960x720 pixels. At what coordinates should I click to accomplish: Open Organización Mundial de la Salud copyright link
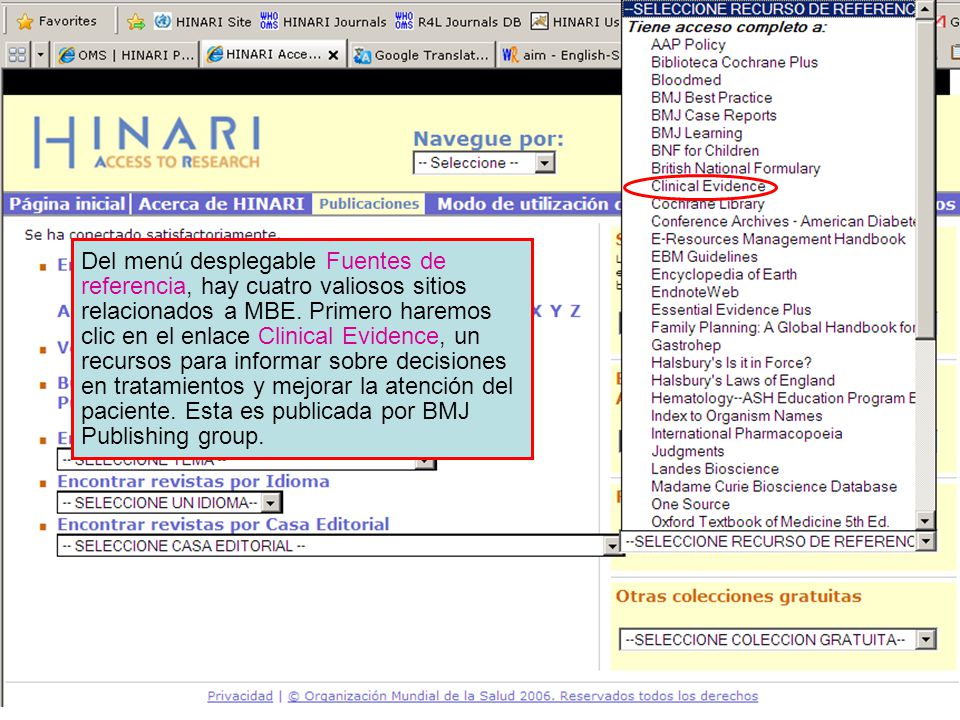(523, 696)
